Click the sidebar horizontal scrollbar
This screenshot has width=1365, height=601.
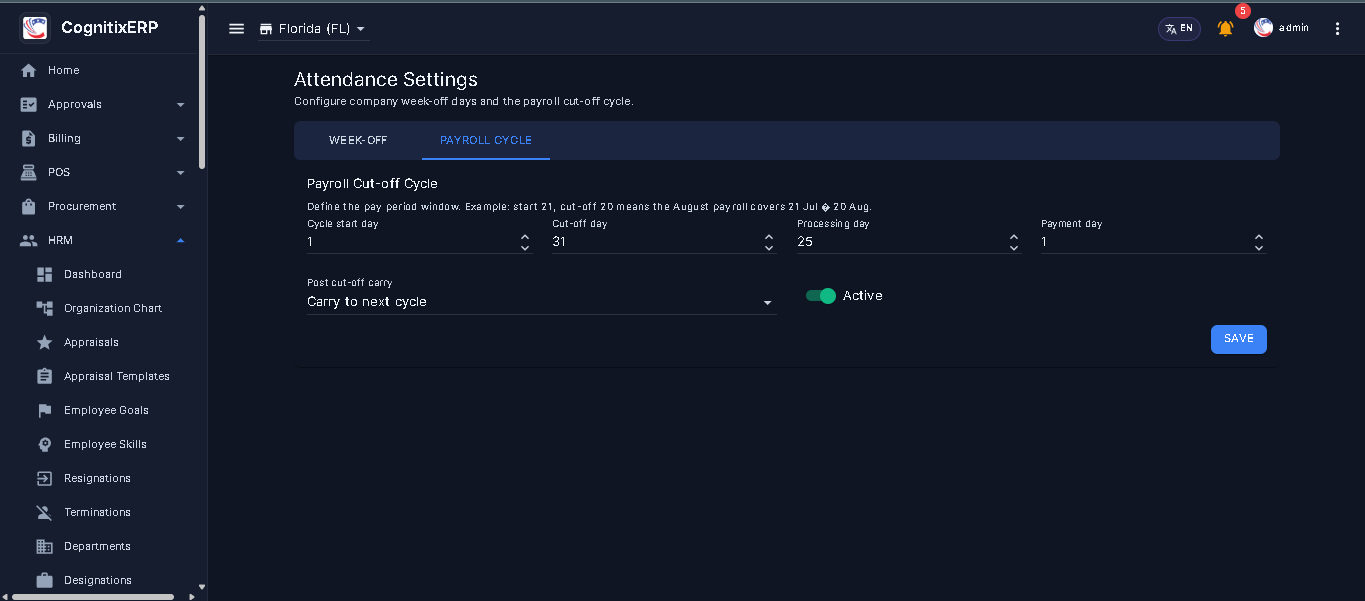(x=92, y=596)
